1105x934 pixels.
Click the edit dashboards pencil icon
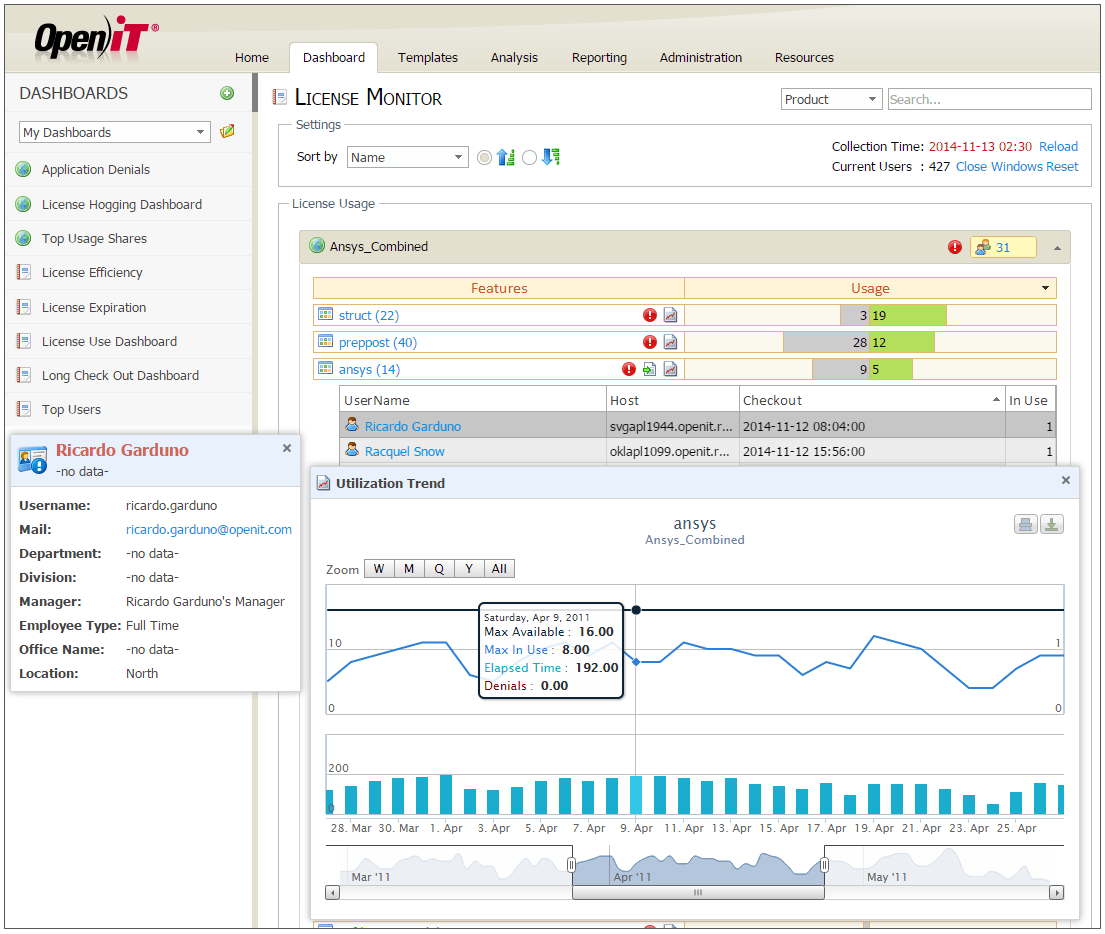coord(227,131)
